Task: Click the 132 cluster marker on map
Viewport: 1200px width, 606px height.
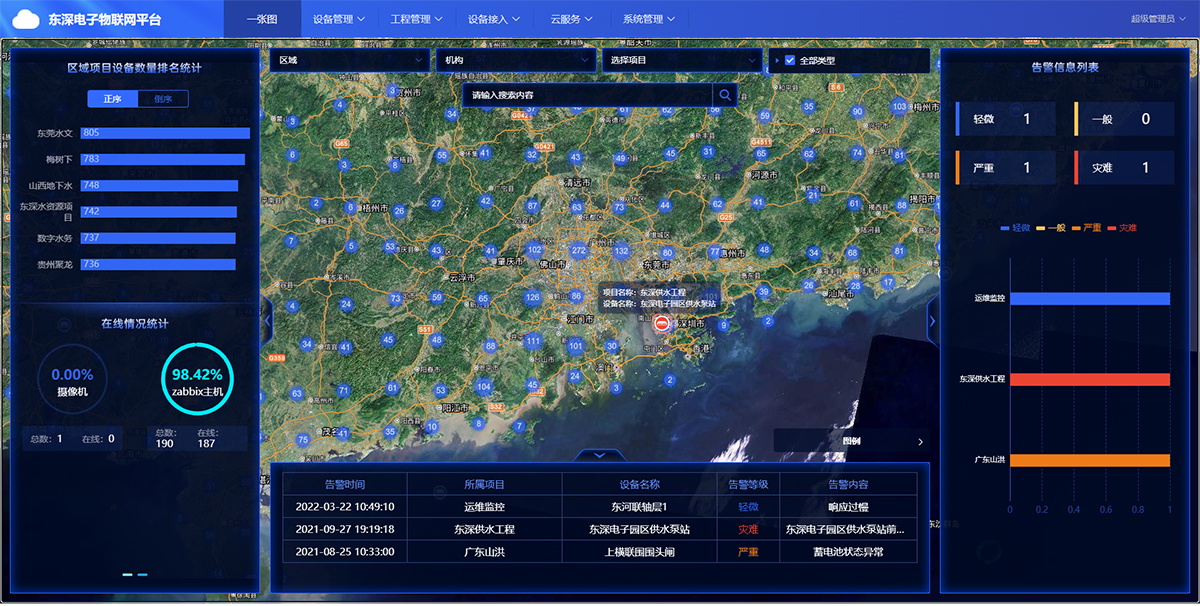Action: point(622,251)
